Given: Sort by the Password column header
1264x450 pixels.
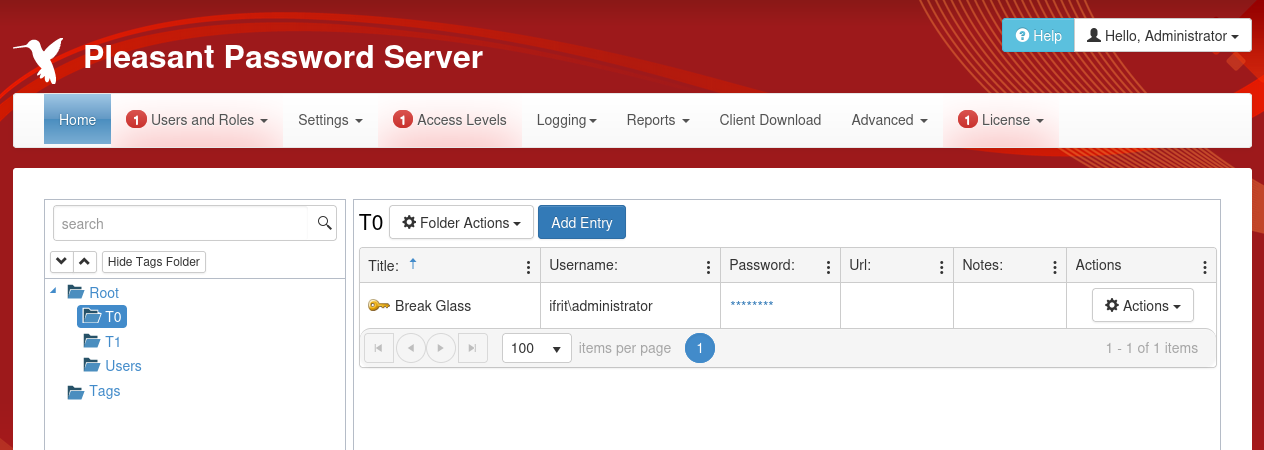Looking at the screenshot, I should tap(762, 265).
